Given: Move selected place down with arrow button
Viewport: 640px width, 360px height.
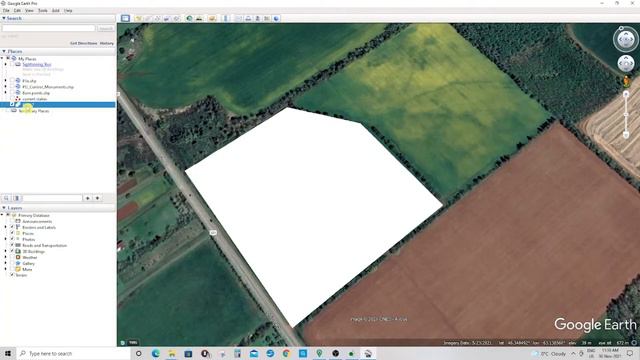Looking at the screenshot, I should click(x=98, y=198).
